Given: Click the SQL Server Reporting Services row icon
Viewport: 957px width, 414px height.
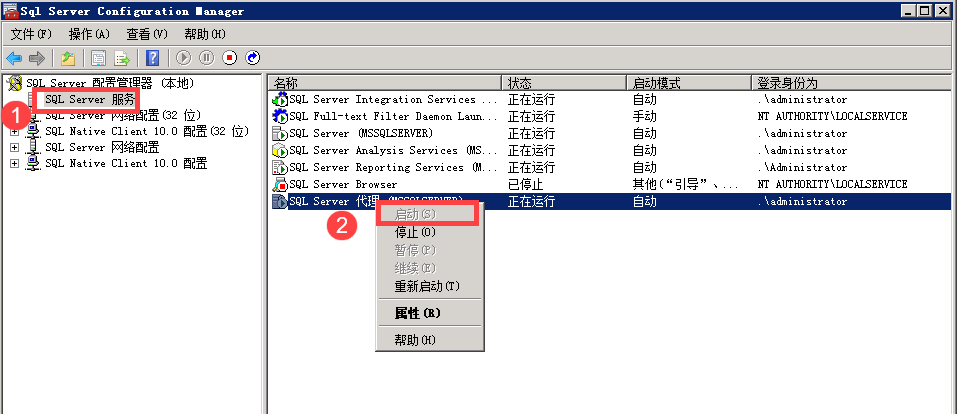Looking at the screenshot, I should (280, 167).
